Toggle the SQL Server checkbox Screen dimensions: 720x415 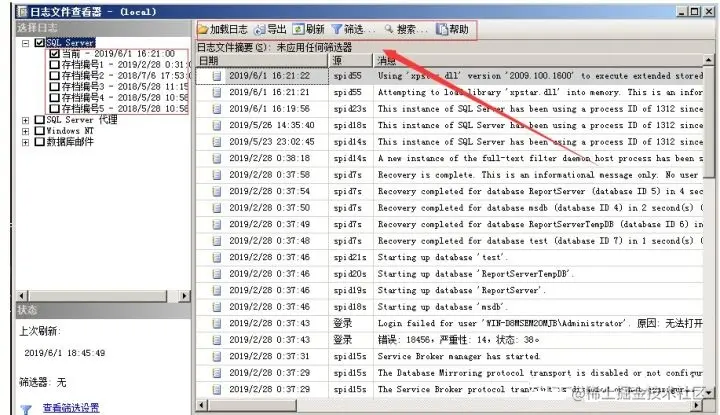point(39,43)
